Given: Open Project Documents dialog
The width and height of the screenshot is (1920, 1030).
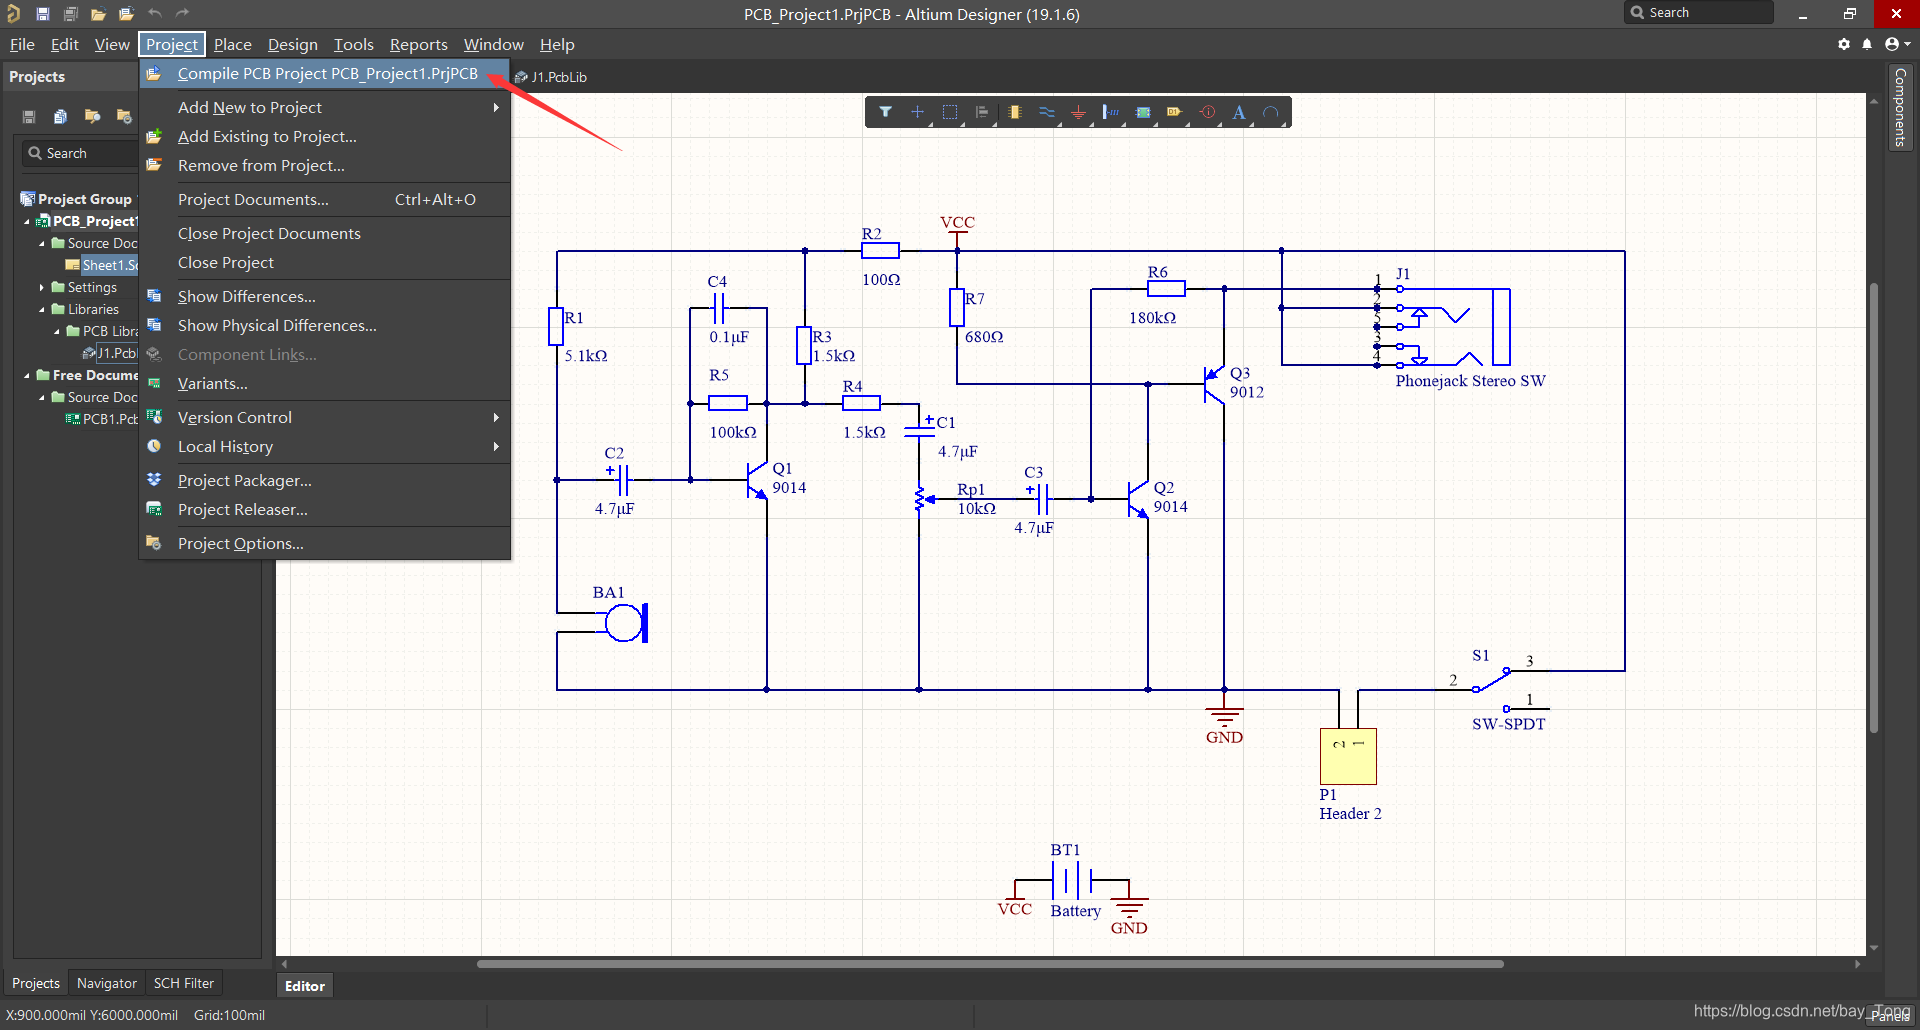Looking at the screenshot, I should (x=325, y=199).
